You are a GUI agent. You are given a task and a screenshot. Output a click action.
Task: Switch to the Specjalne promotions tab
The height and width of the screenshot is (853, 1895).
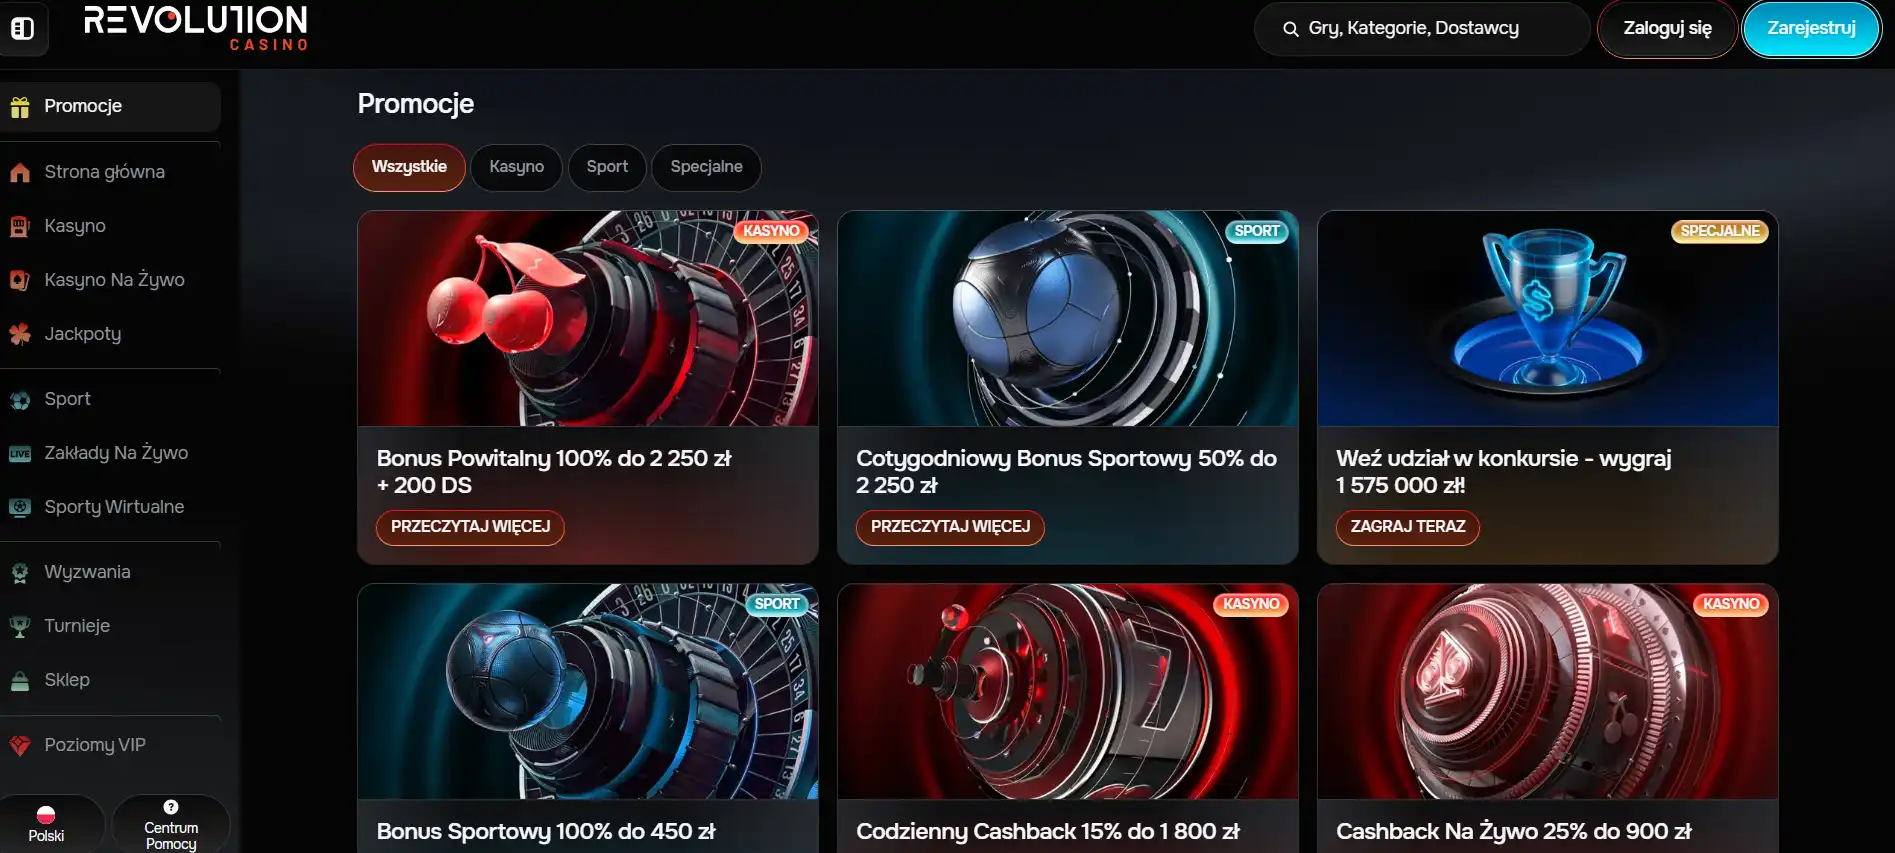coord(706,167)
